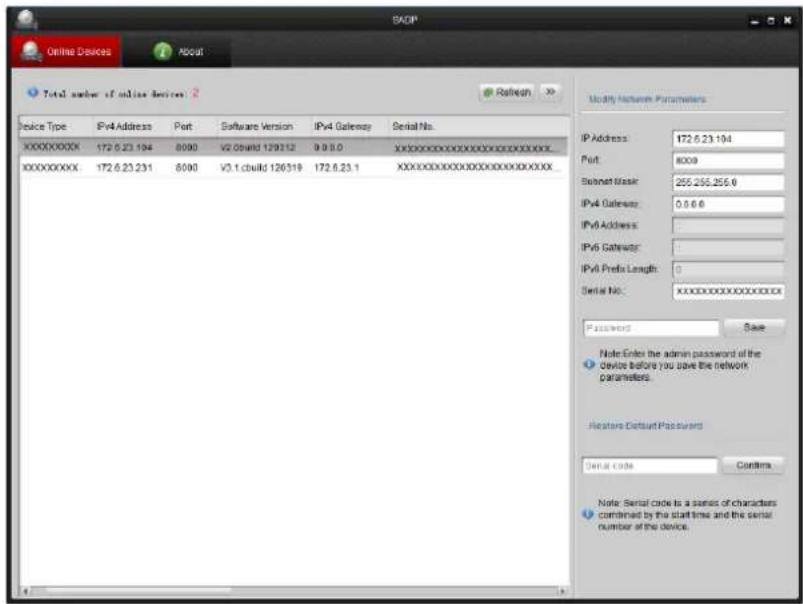Click the IPv6 Prefix Length field

(728, 269)
